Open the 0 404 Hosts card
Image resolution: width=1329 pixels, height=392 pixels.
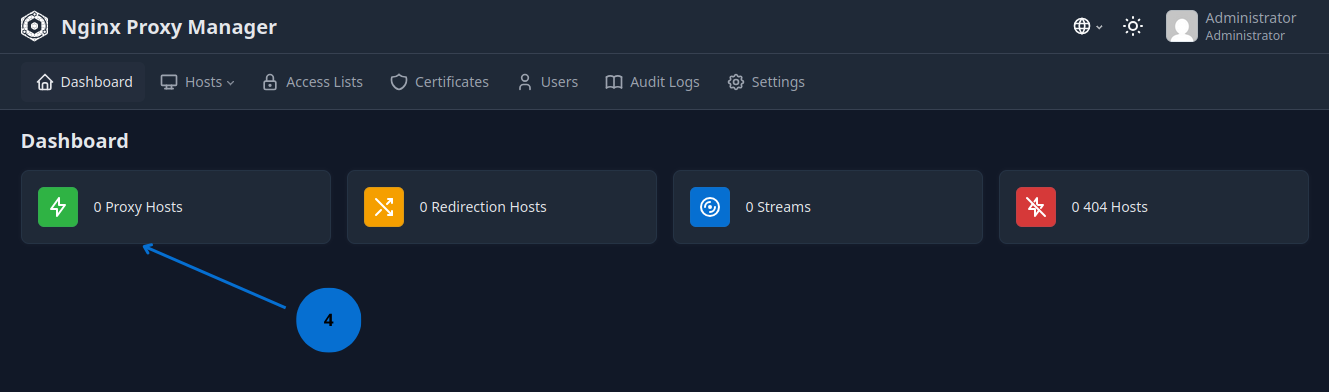(1154, 207)
